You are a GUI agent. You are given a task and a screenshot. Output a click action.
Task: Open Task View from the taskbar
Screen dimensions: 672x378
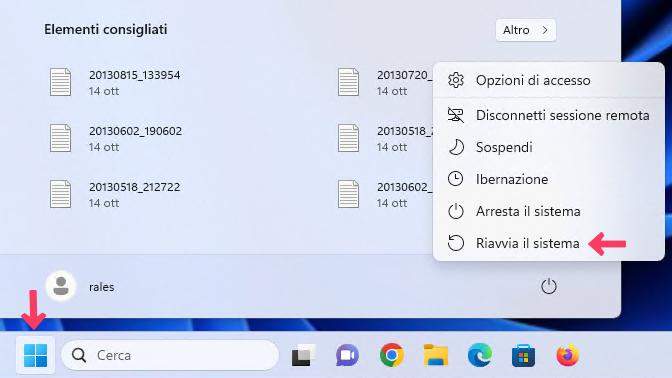point(303,355)
